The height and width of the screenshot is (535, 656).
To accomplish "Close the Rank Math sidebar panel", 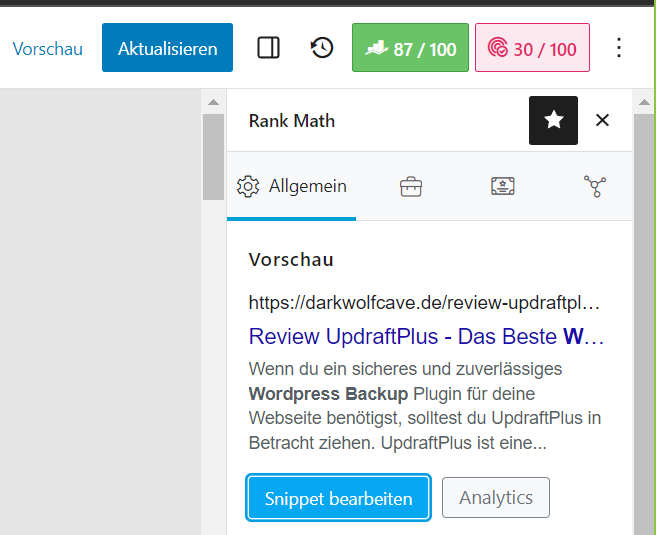I will 602,120.
